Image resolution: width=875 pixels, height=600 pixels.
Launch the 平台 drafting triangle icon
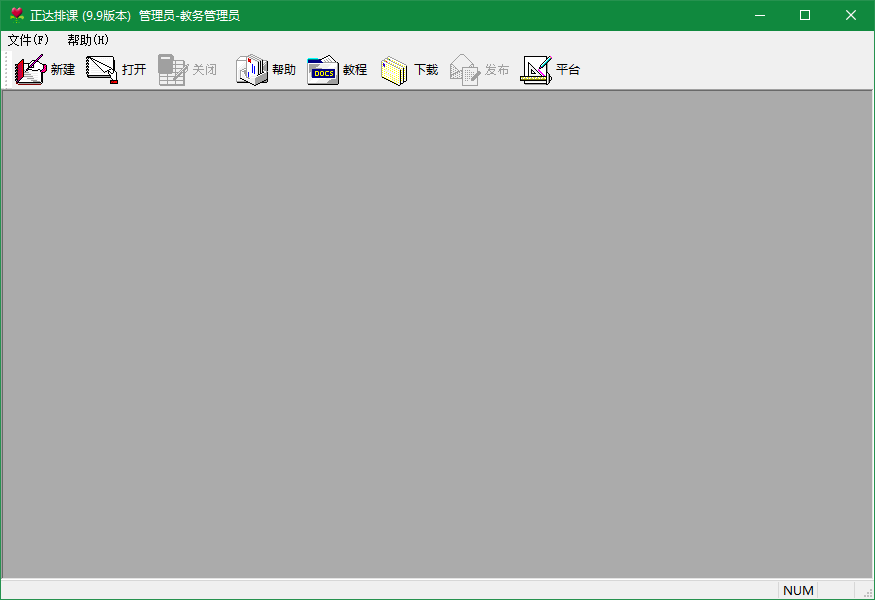tap(536, 70)
